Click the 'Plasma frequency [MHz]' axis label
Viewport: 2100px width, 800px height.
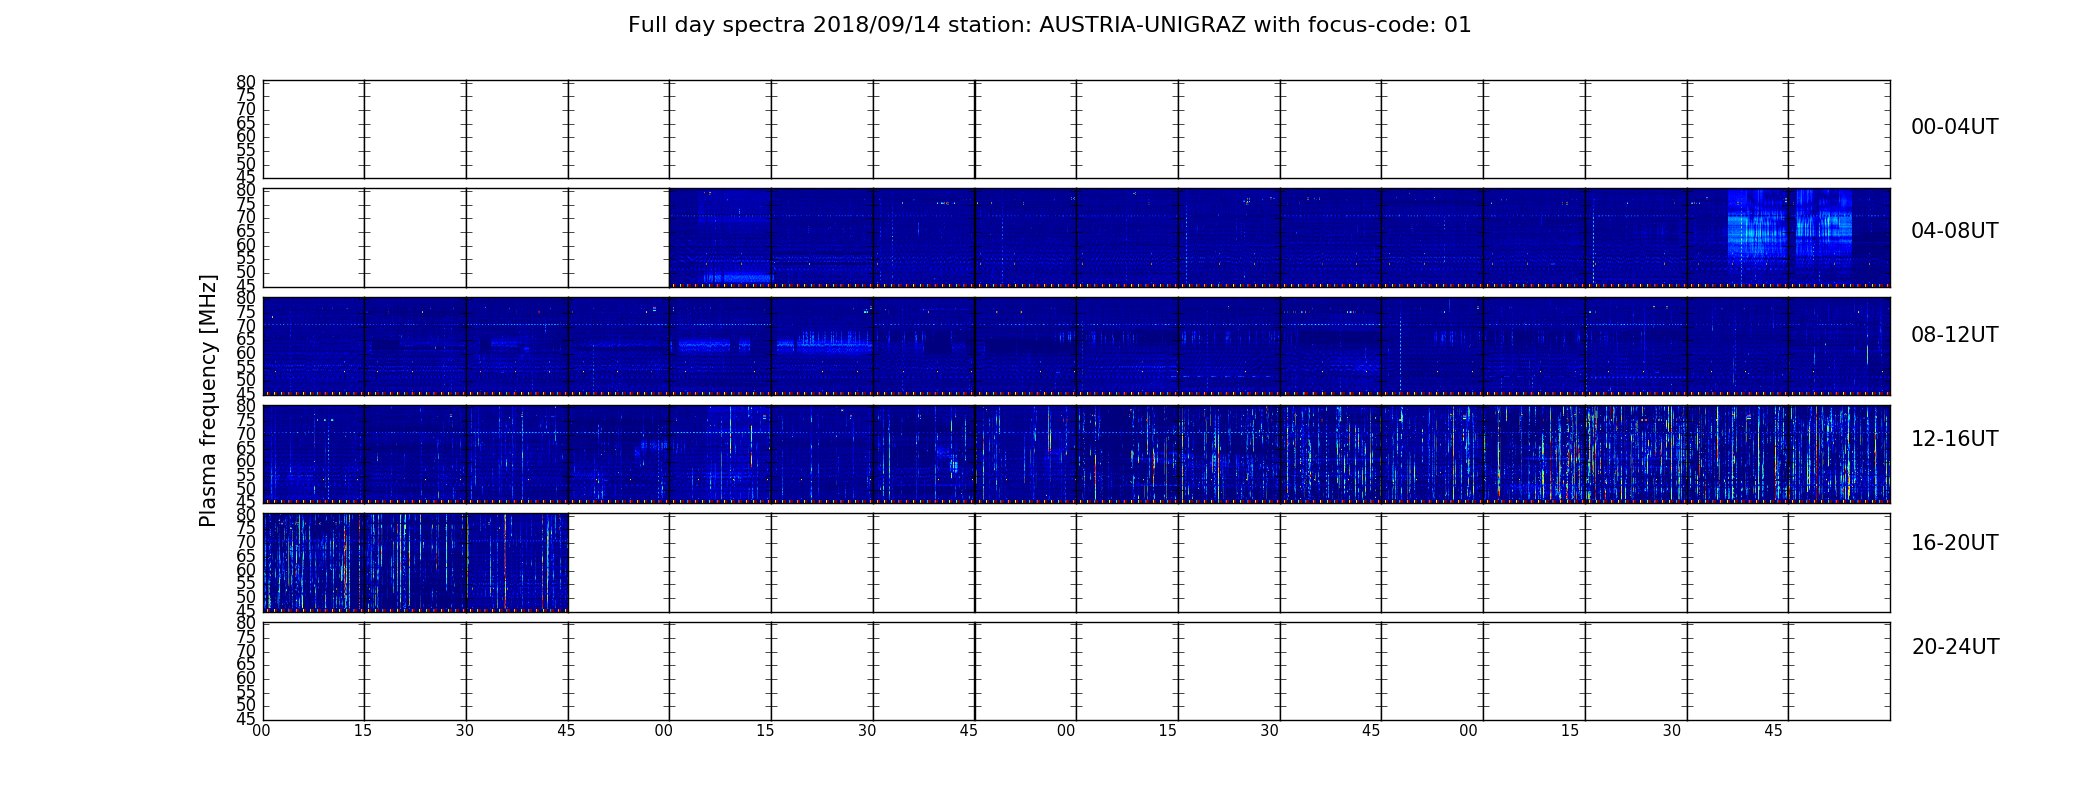pos(208,400)
